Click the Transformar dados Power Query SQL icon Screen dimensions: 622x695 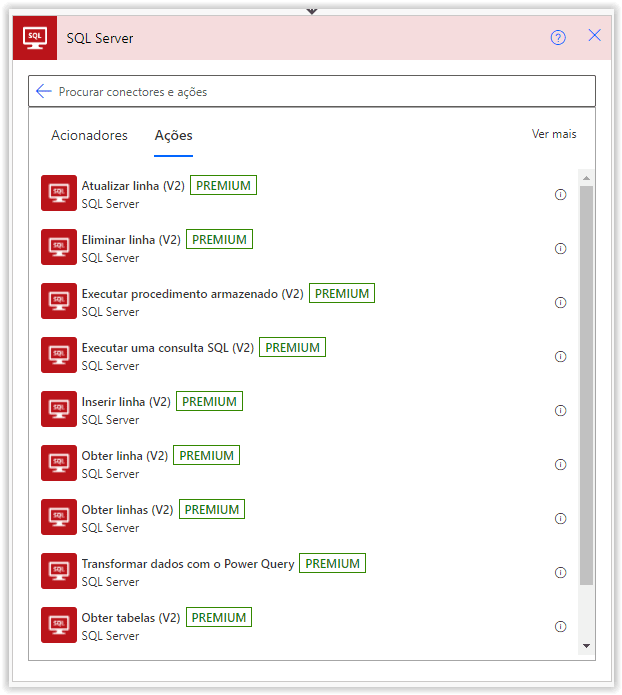[59, 571]
